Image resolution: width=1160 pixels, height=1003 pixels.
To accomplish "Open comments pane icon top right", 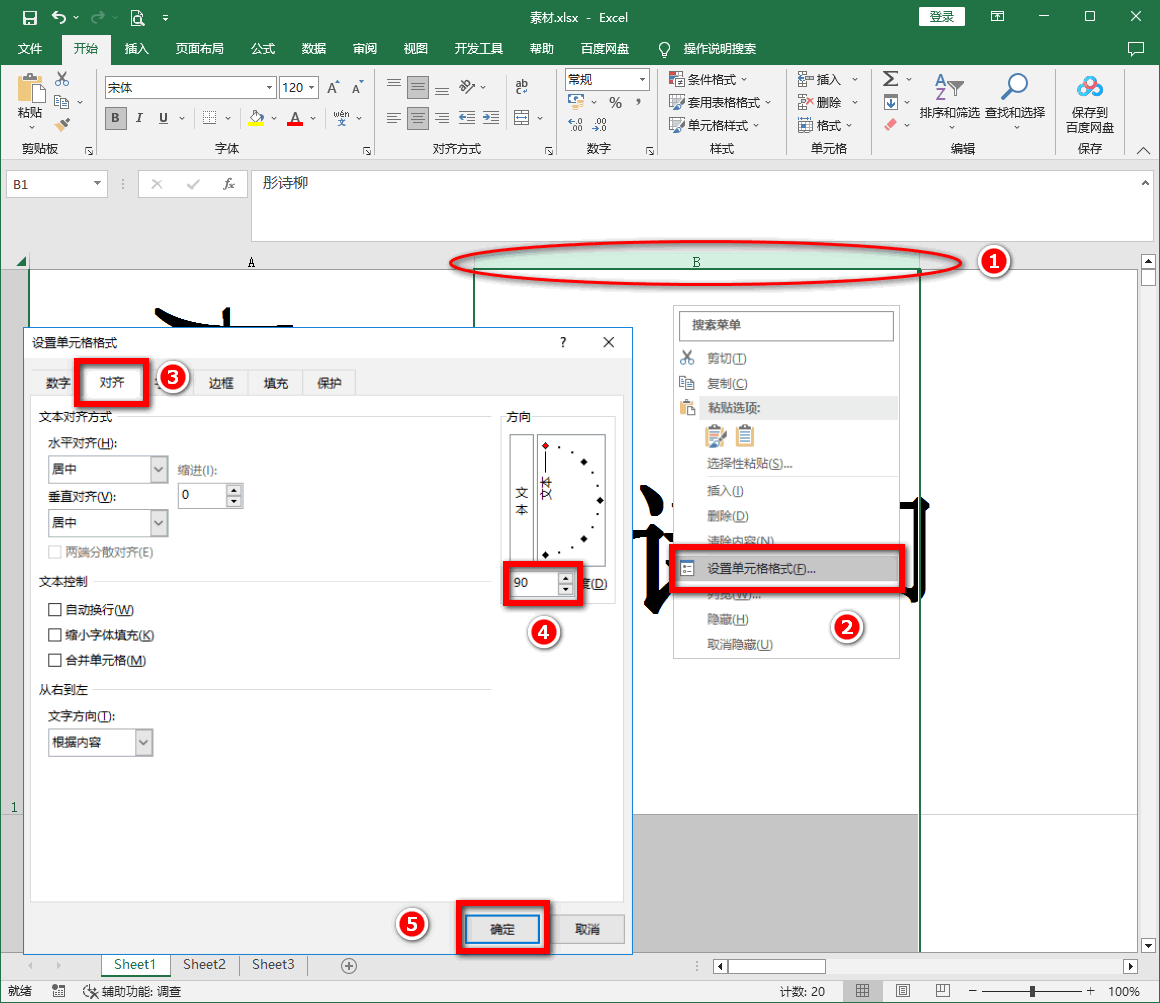I will click(x=1136, y=49).
